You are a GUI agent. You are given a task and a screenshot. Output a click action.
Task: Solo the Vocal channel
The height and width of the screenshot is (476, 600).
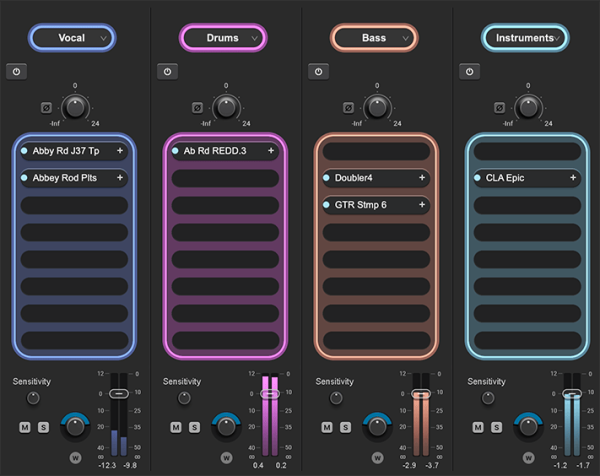click(x=43, y=427)
